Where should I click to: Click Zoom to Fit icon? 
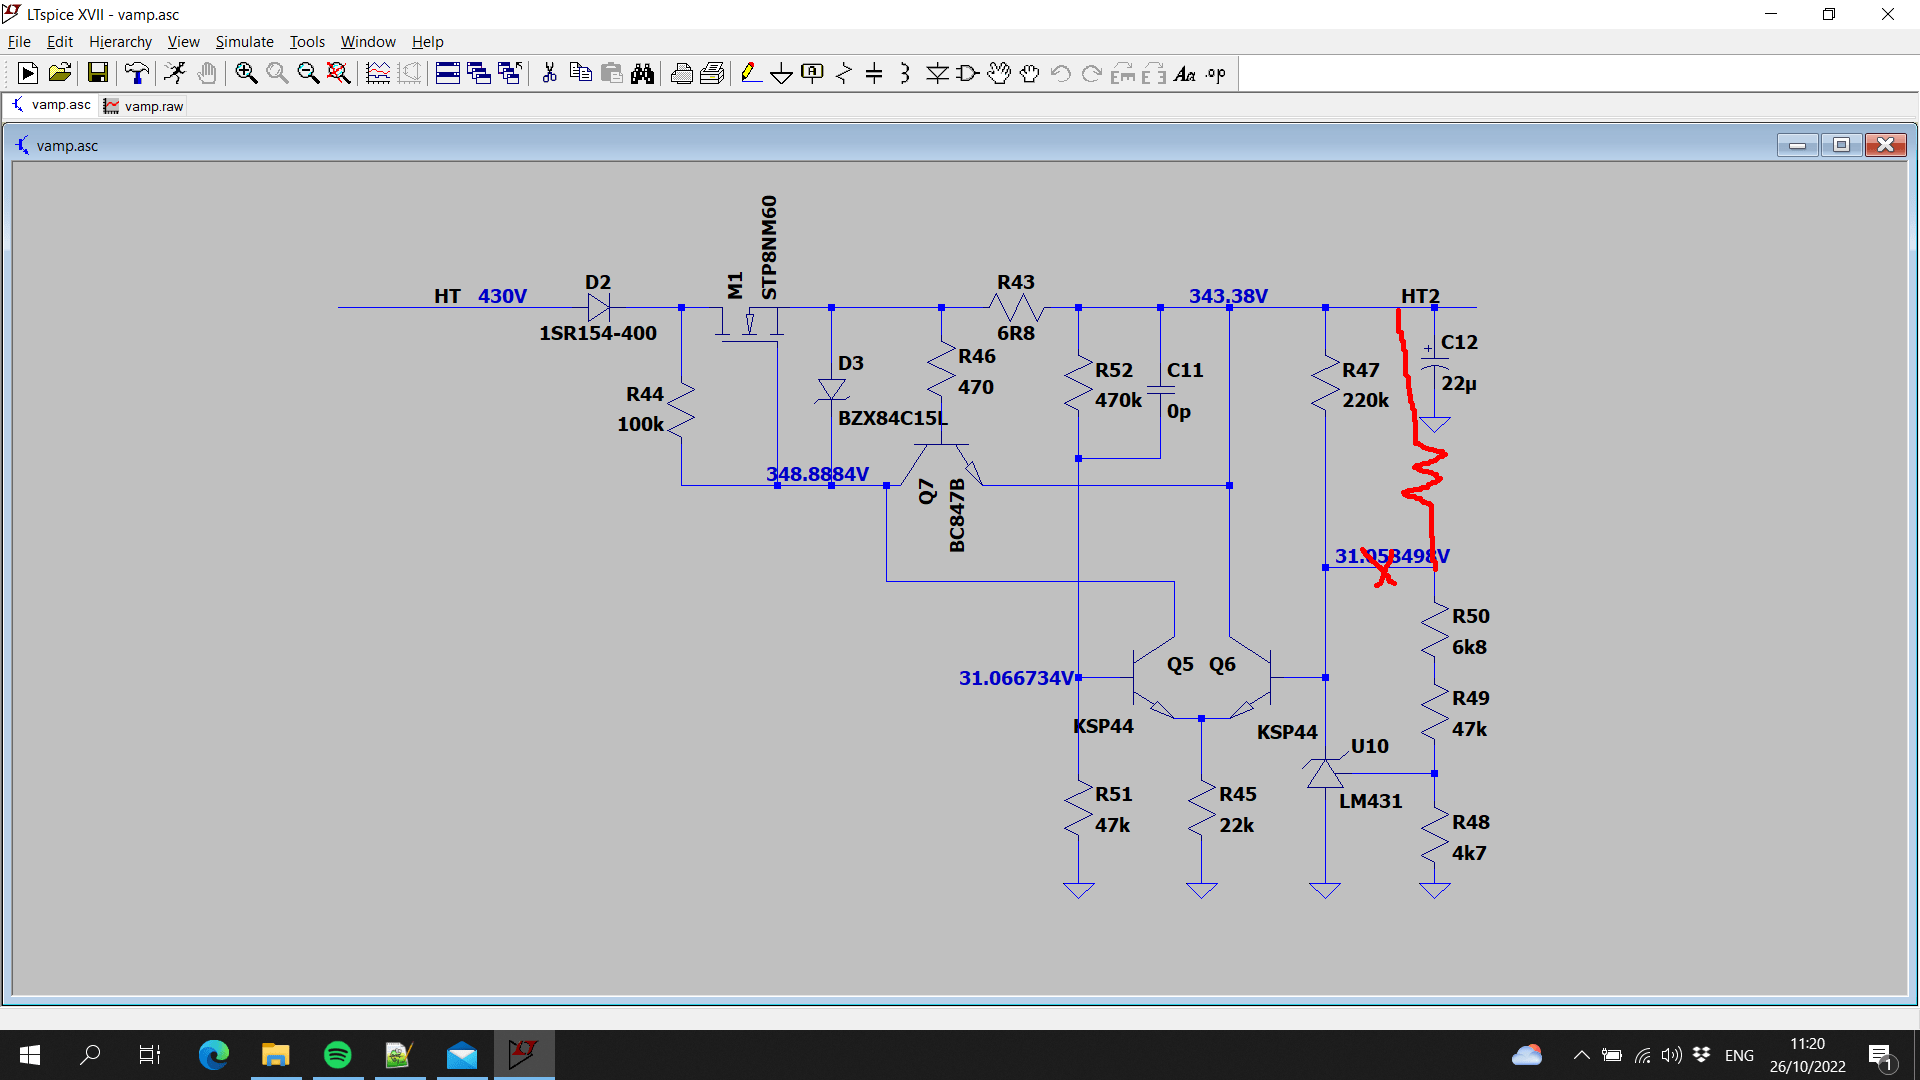pos(339,73)
